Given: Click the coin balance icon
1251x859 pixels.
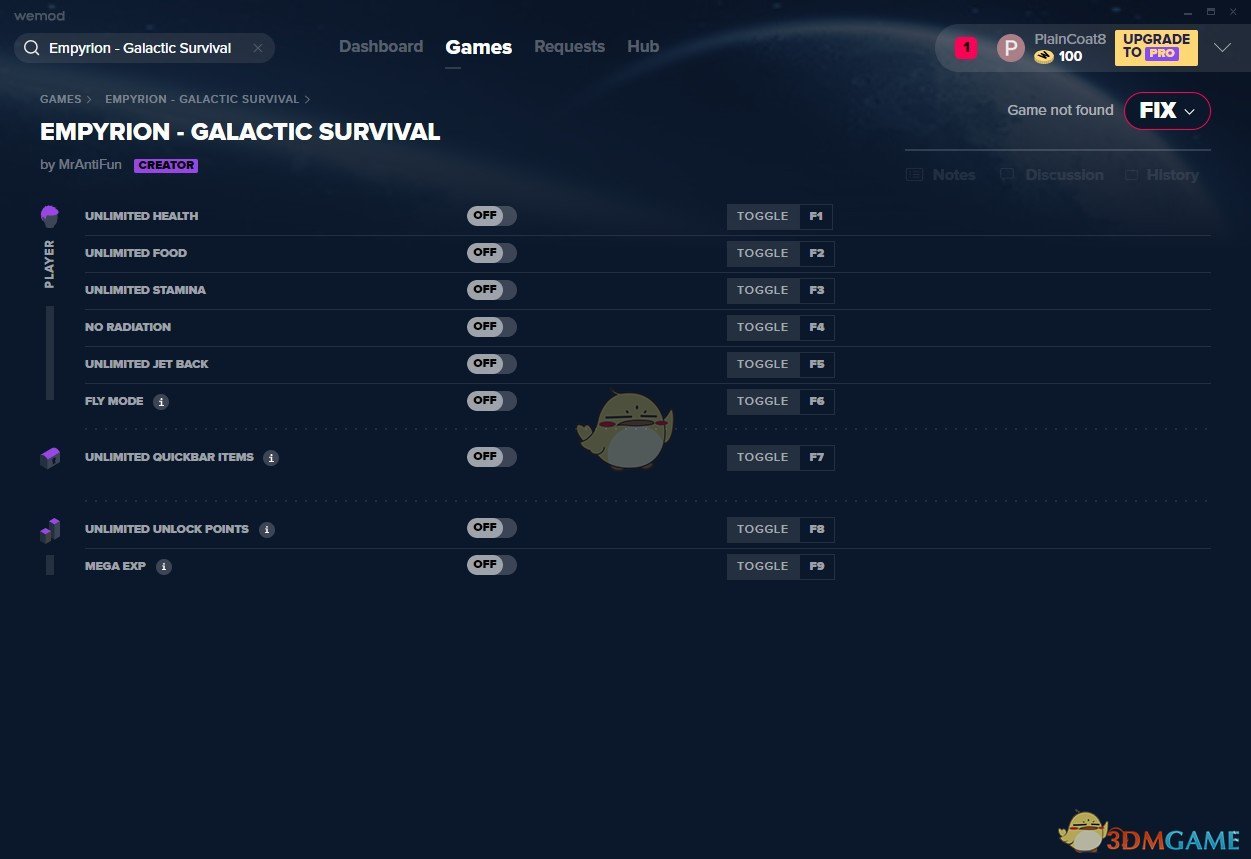Looking at the screenshot, I should click(x=1044, y=57).
